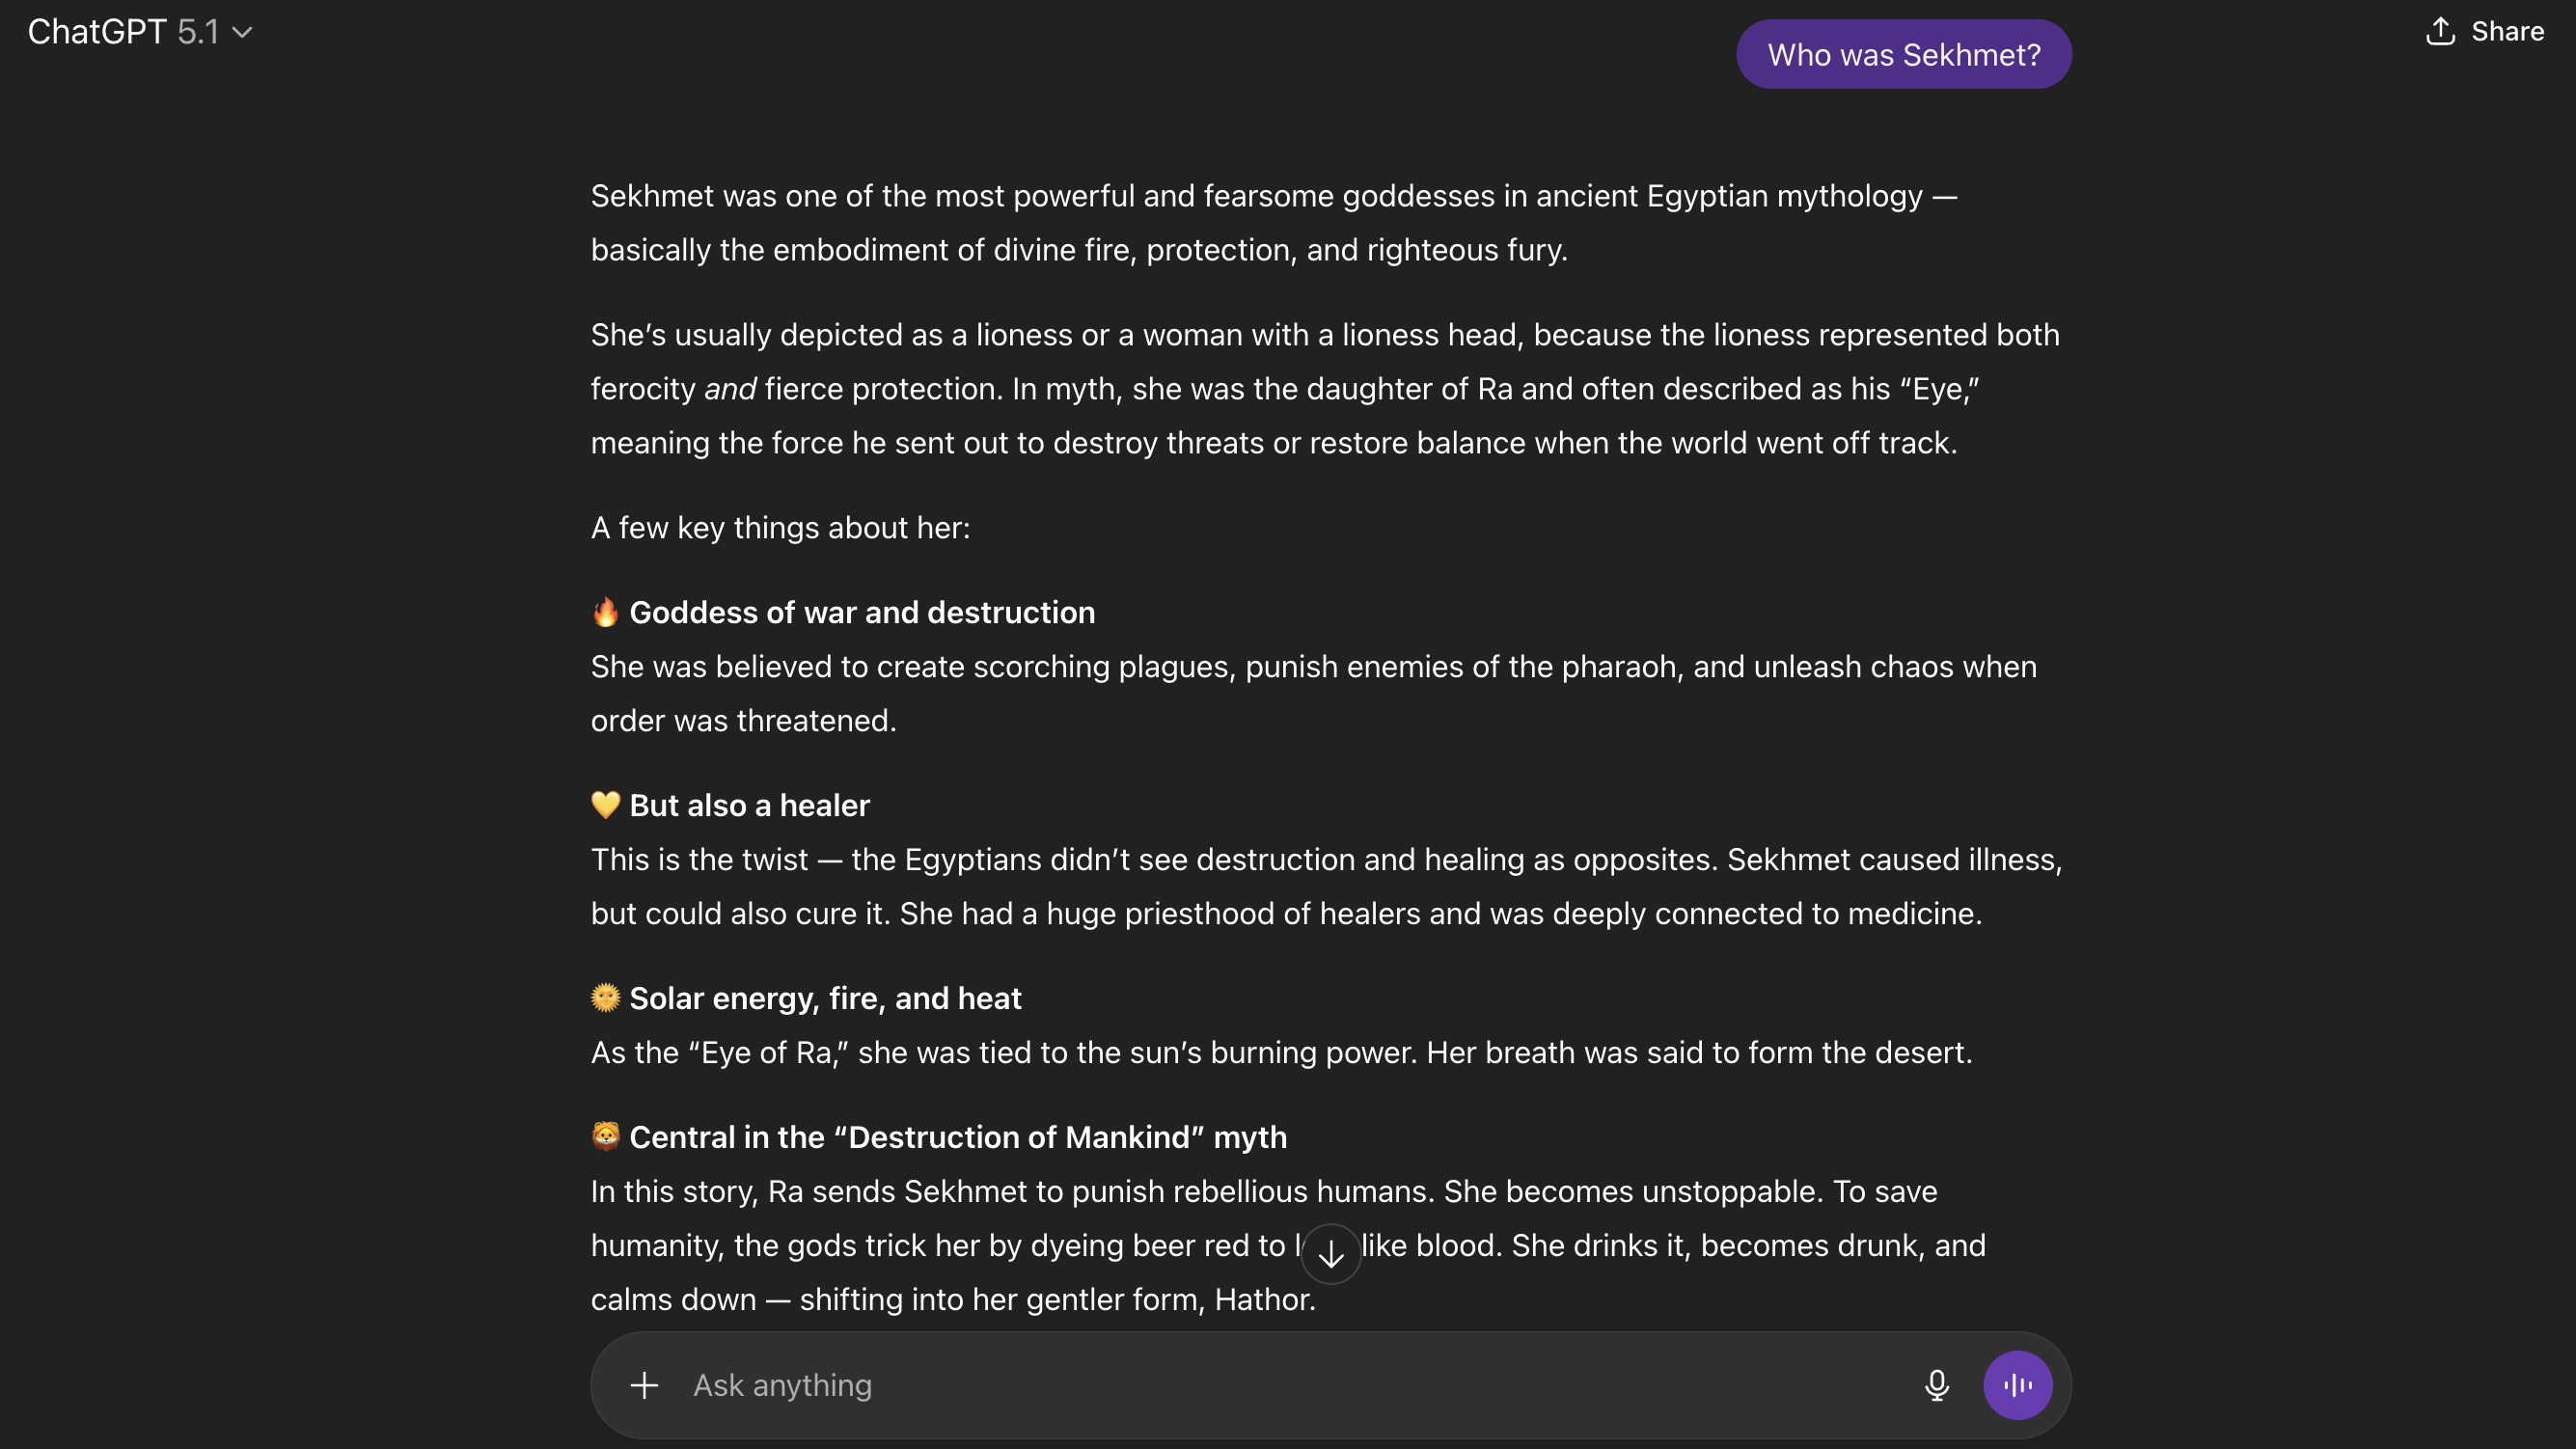
Task: Click the scroll-to-bottom arrow button
Action: [x=1330, y=1252]
